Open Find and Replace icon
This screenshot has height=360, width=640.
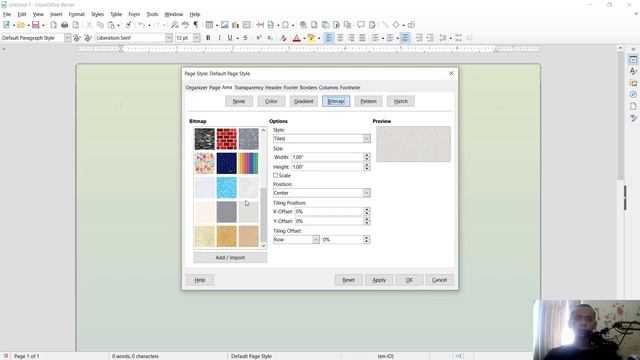175,25
